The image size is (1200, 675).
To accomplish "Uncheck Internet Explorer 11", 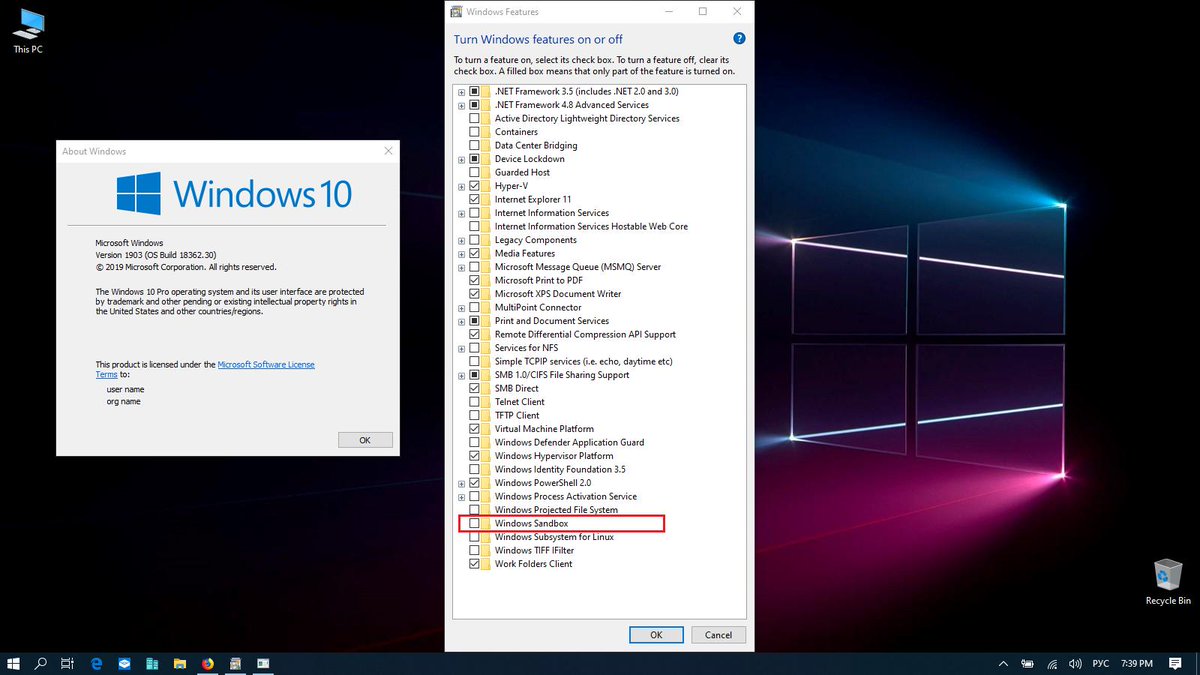I will click(x=475, y=199).
